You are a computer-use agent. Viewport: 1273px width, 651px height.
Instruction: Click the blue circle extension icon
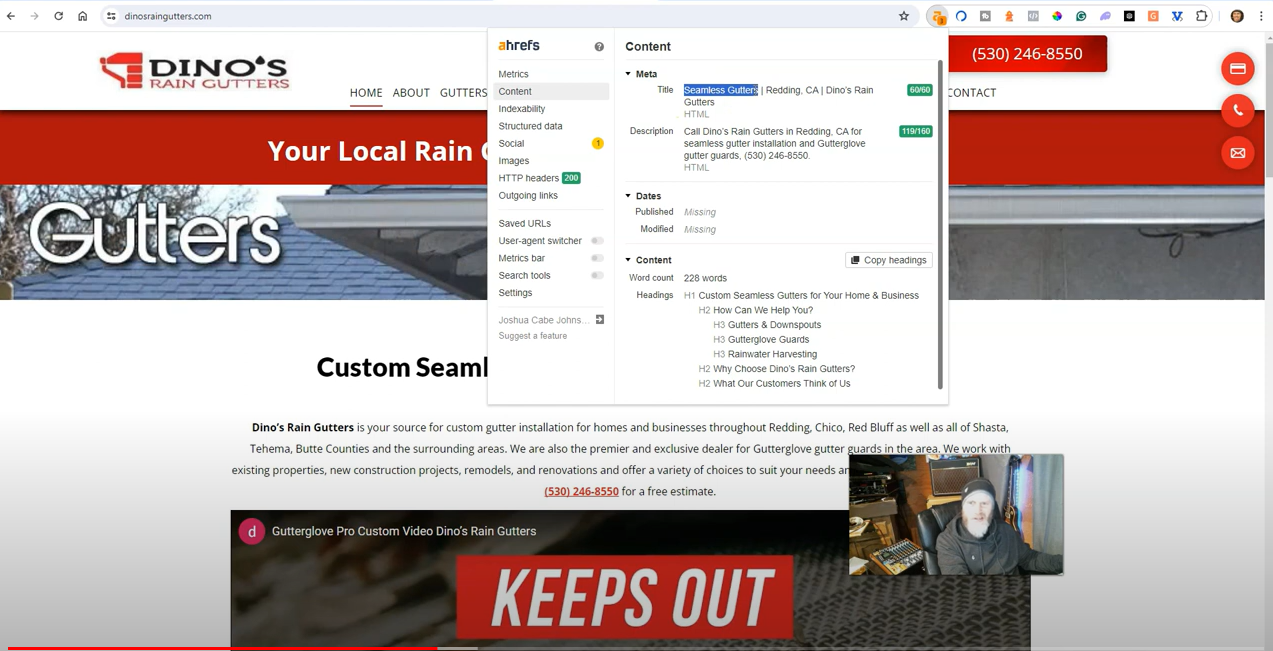(961, 16)
